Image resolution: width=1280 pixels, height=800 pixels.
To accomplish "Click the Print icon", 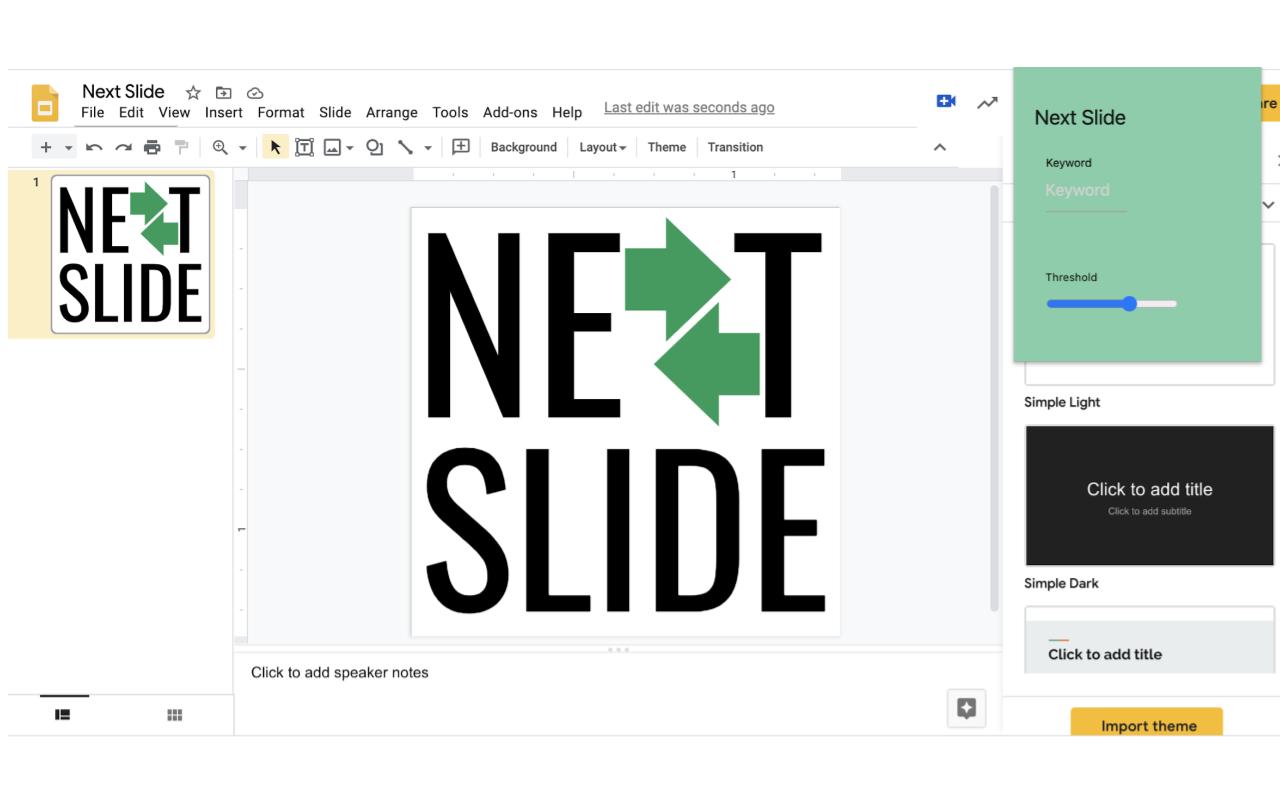I will click(152, 147).
